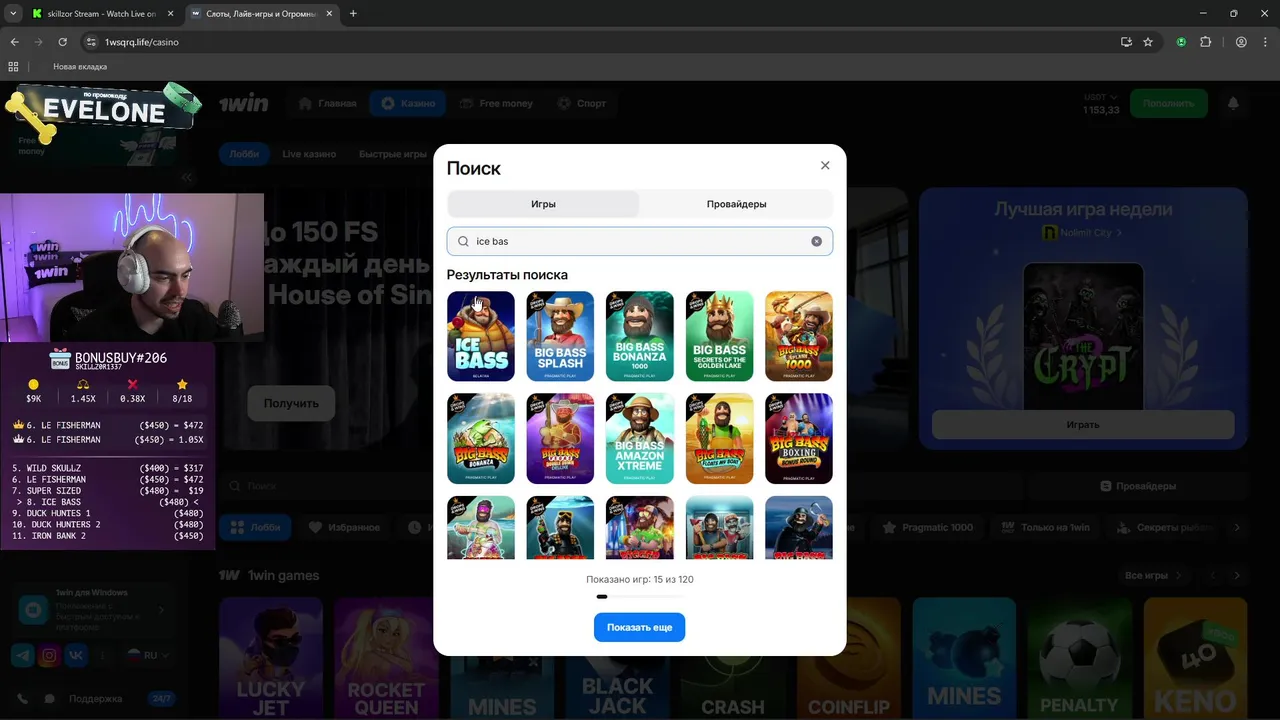Image resolution: width=1280 pixels, height=720 pixels.
Task: Open Big Bass Amazon Xtreme game
Action: [639, 438]
